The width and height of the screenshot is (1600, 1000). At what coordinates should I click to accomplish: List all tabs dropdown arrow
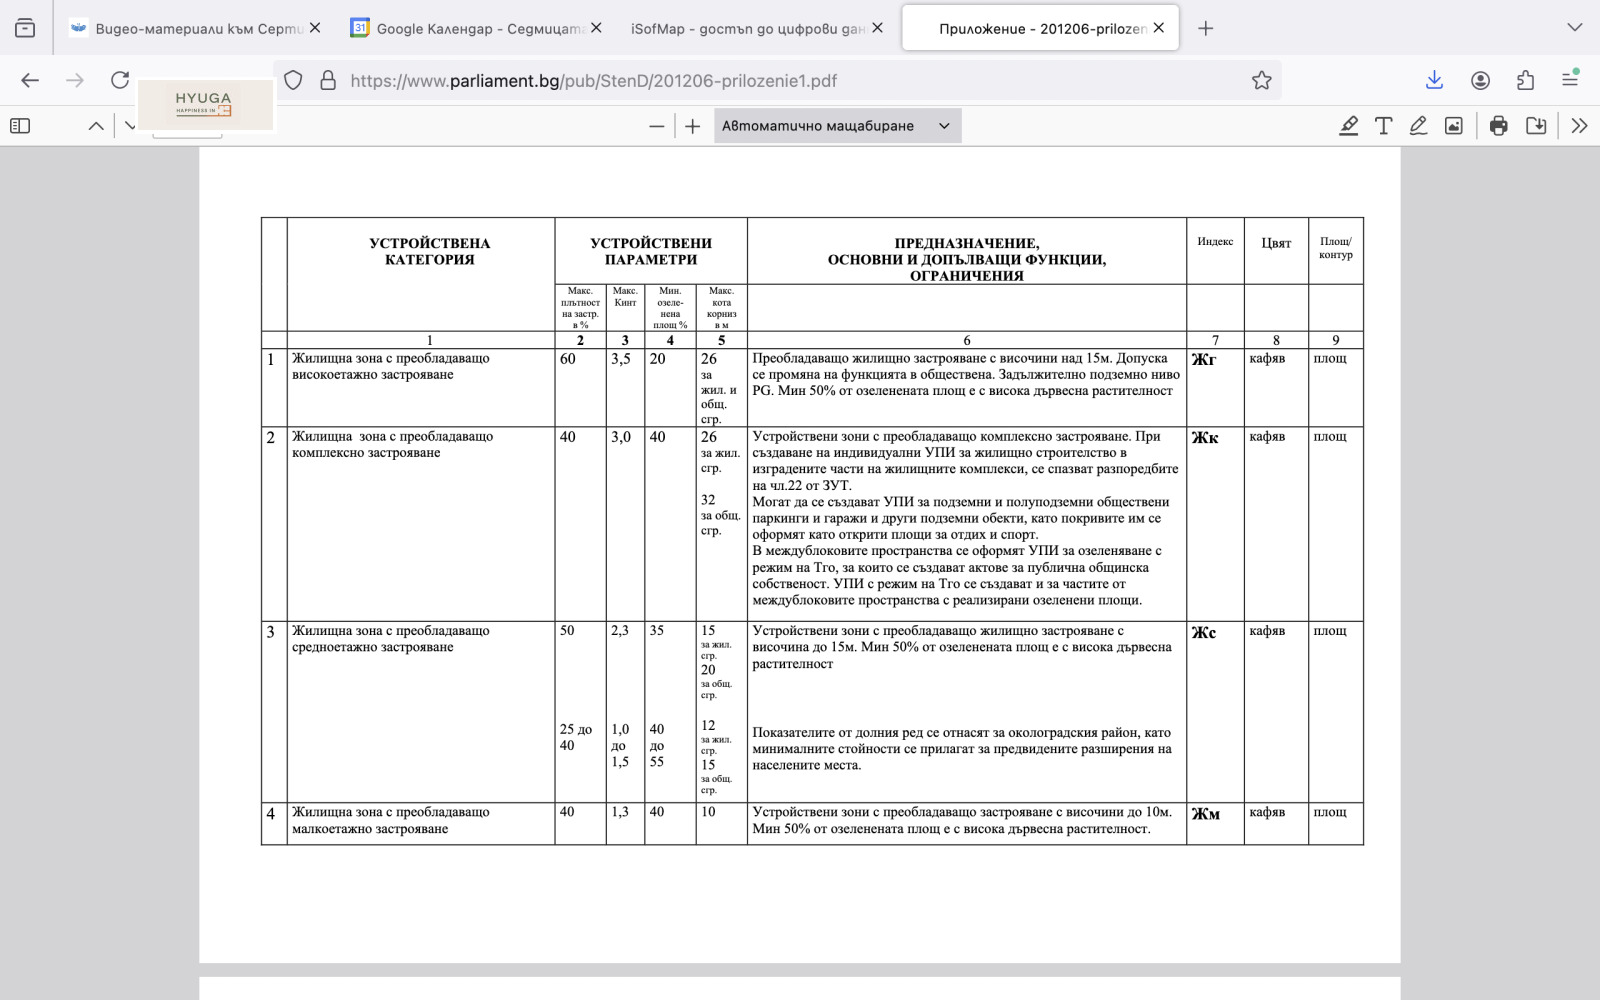(x=1574, y=28)
